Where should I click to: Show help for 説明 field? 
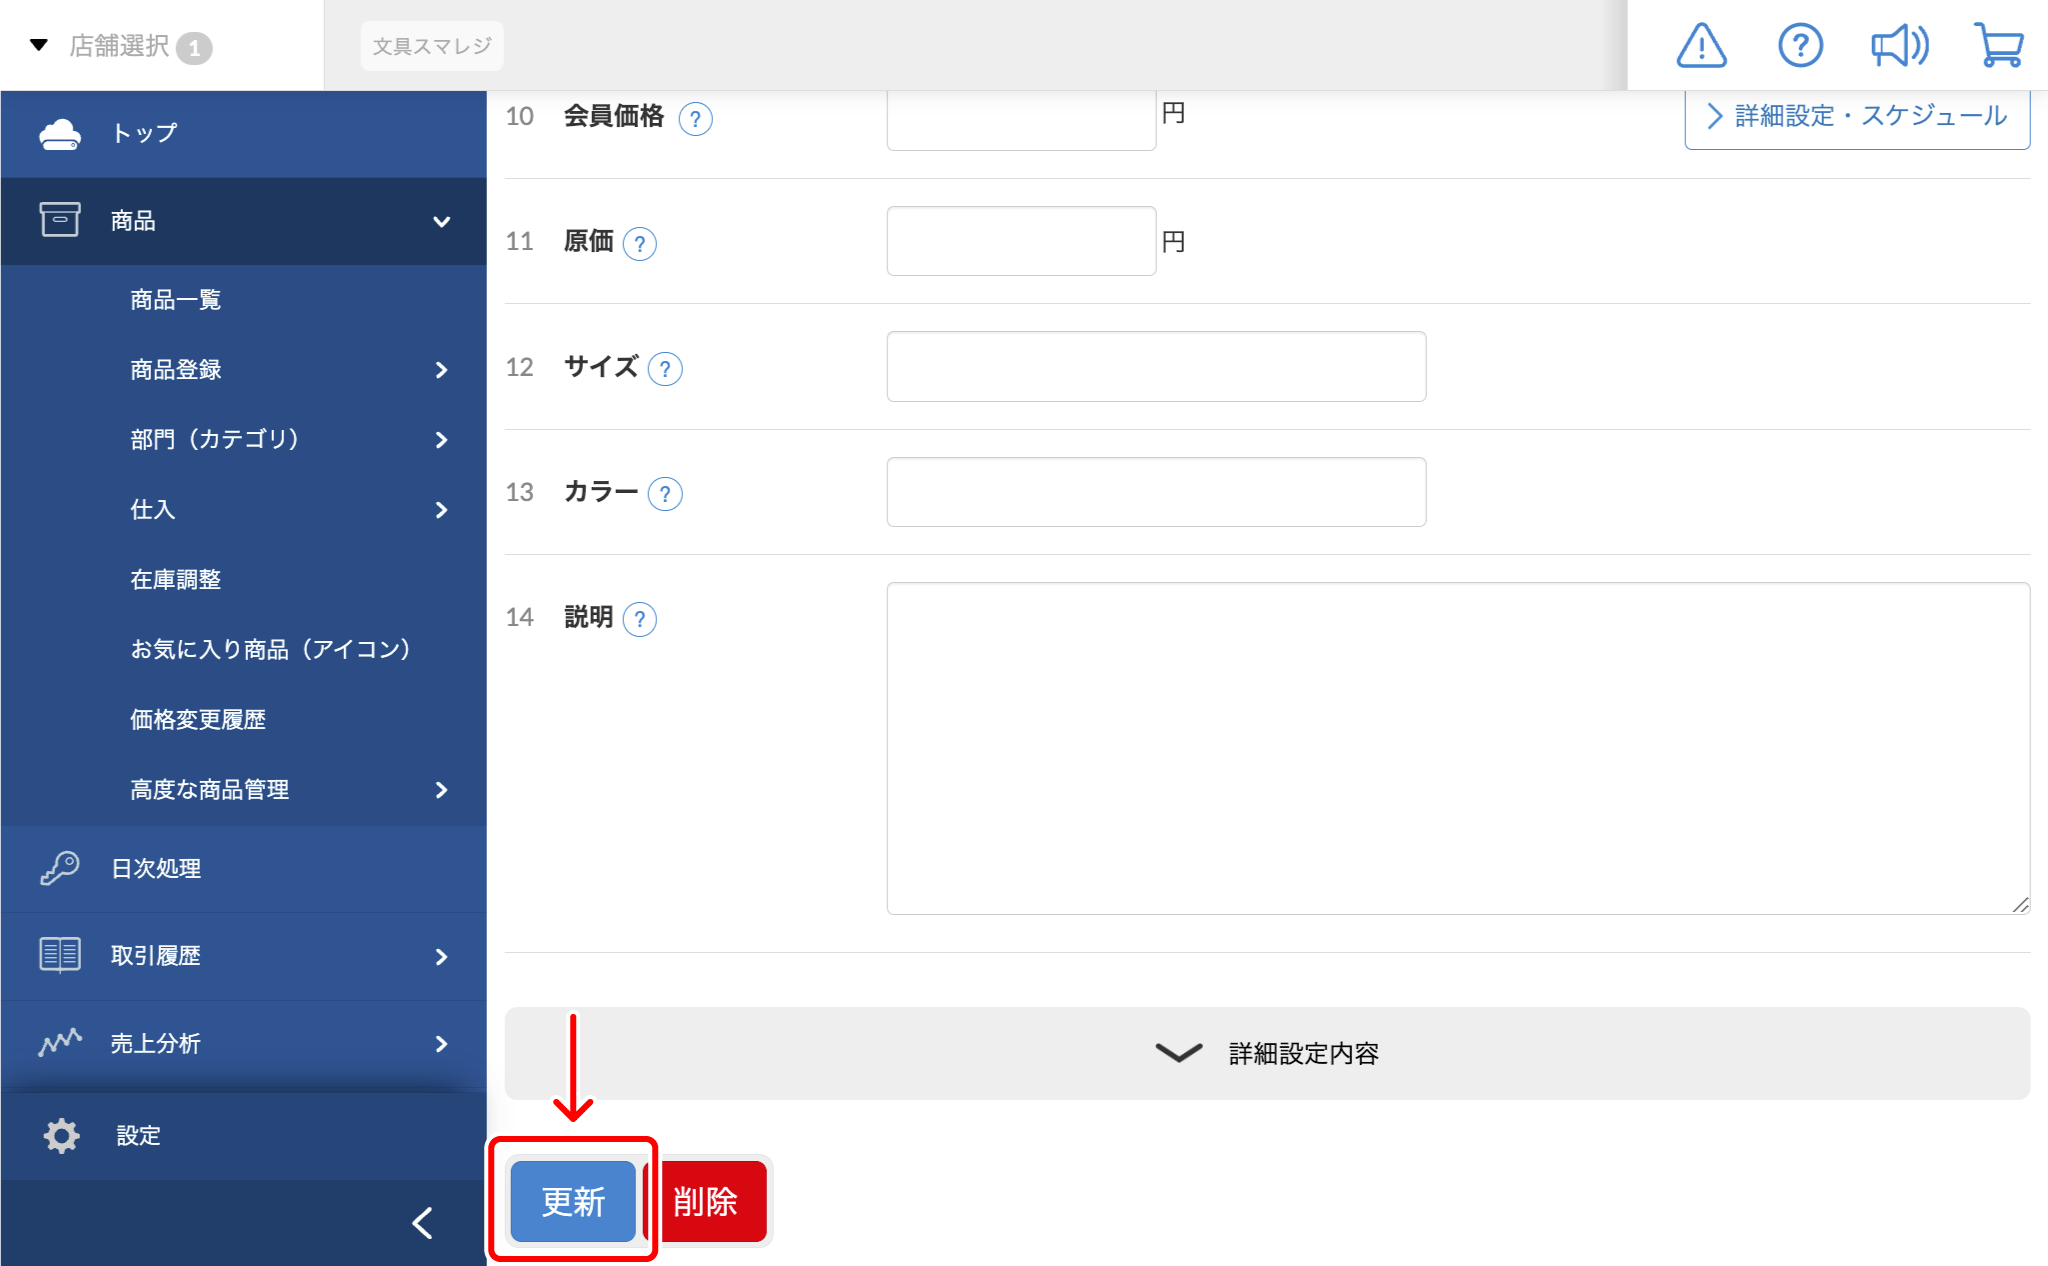[x=639, y=619]
